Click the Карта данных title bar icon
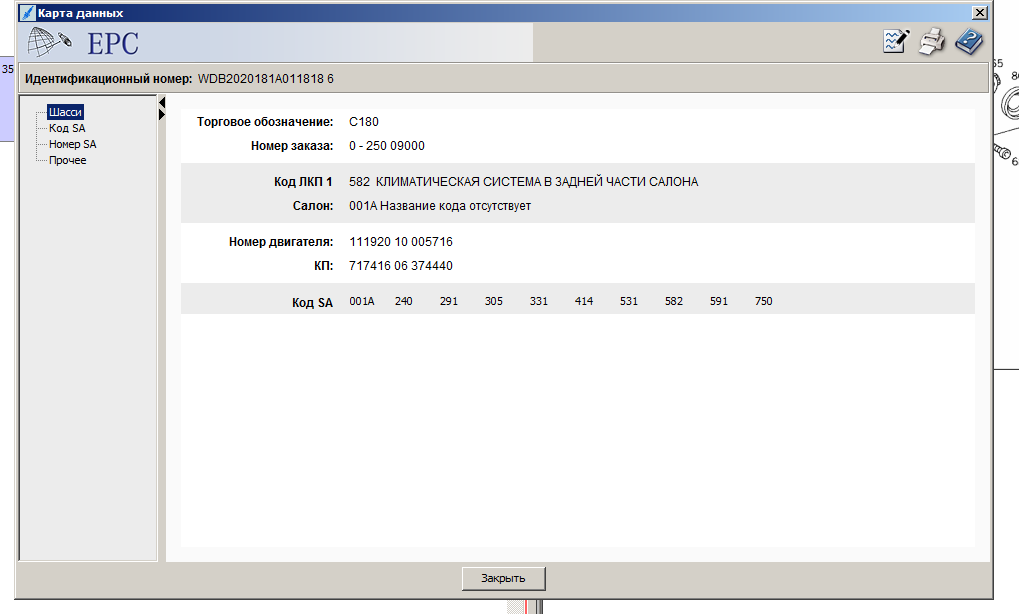 [x=27, y=12]
